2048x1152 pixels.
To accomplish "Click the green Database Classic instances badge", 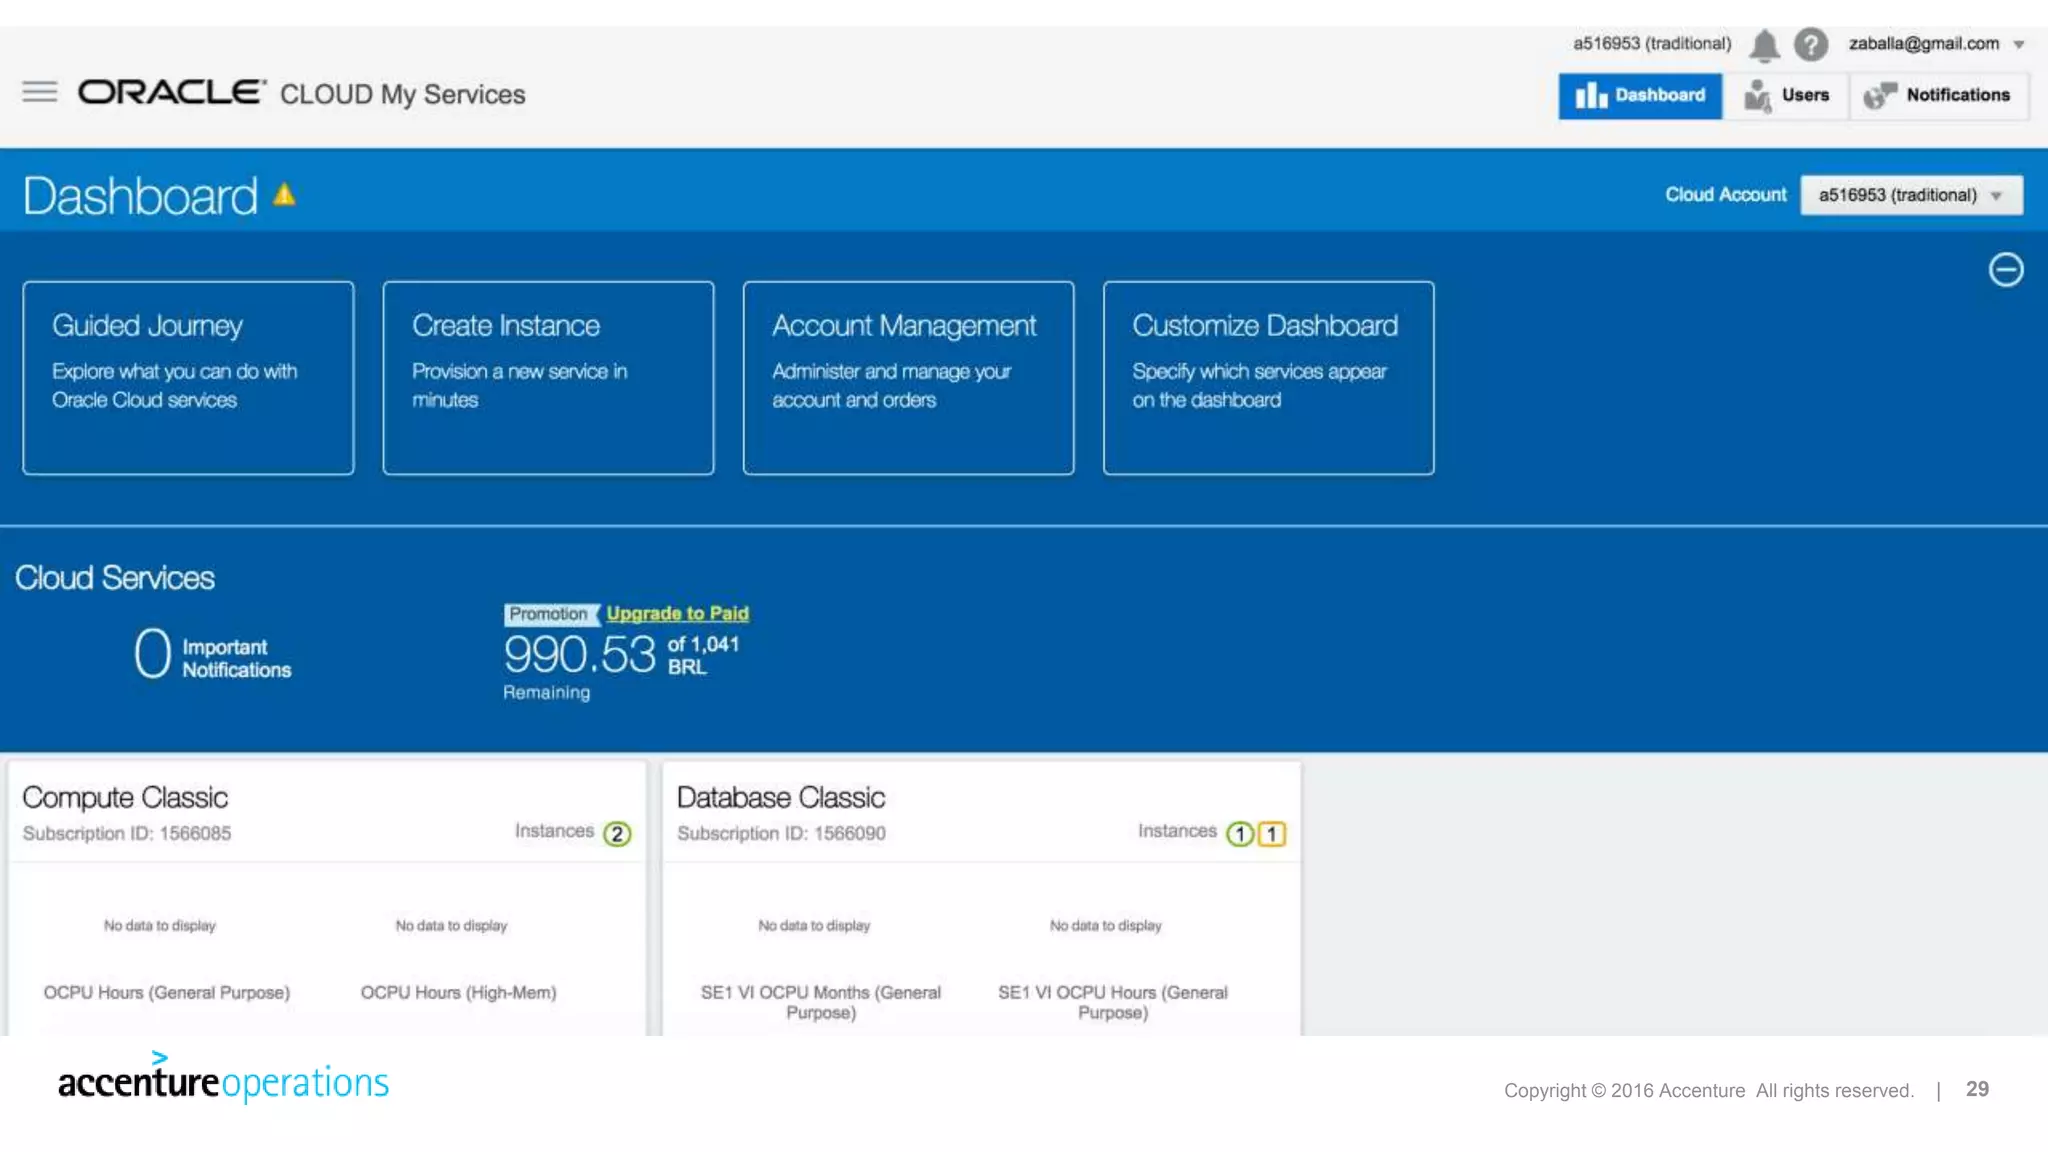I will coord(1240,833).
